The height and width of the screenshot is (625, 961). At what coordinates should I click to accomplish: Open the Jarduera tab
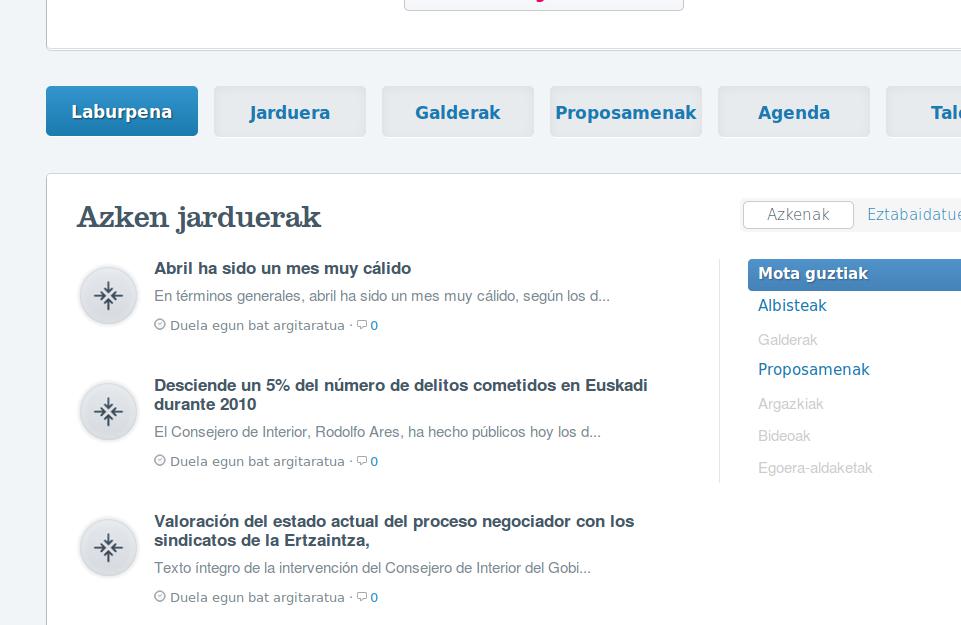click(x=290, y=112)
